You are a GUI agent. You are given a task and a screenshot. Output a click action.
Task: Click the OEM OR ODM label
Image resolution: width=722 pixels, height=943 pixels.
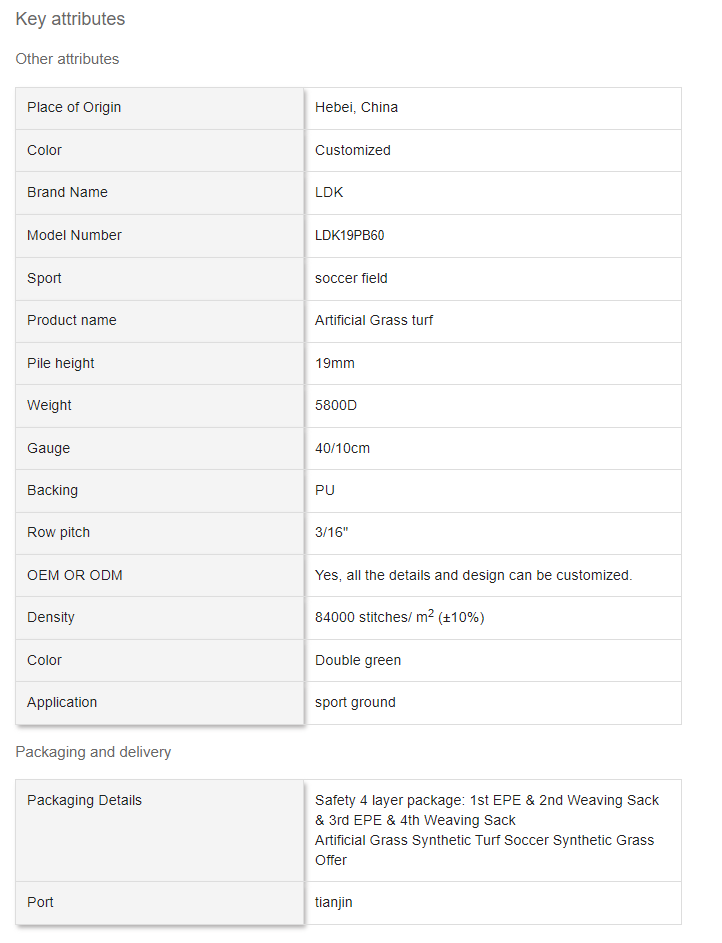coord(75,575)
